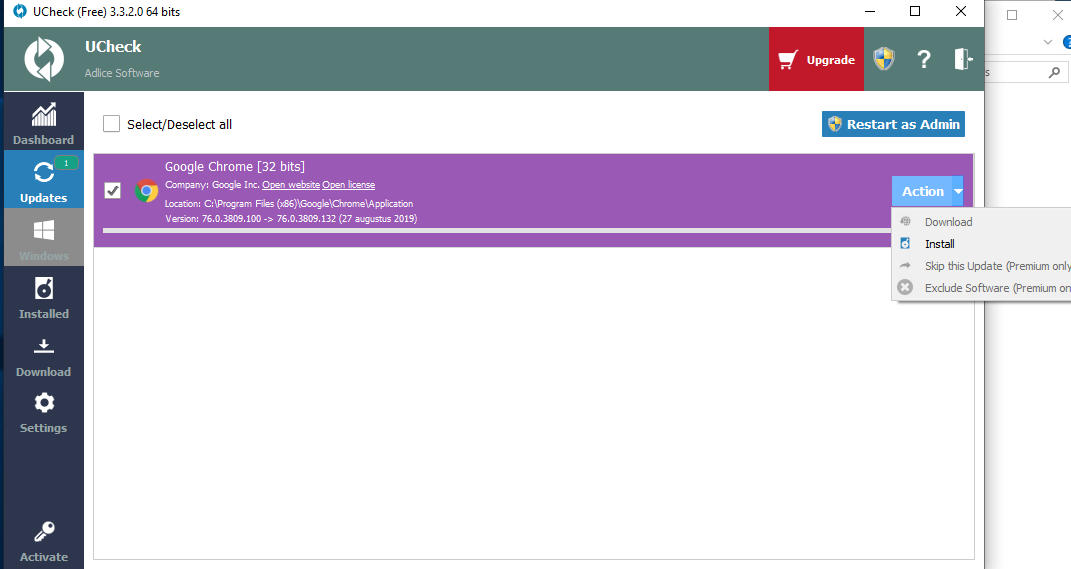Uncheck the Google Chrome update checkbox
Screen dimensions: 1071x569
coord(113,191)
